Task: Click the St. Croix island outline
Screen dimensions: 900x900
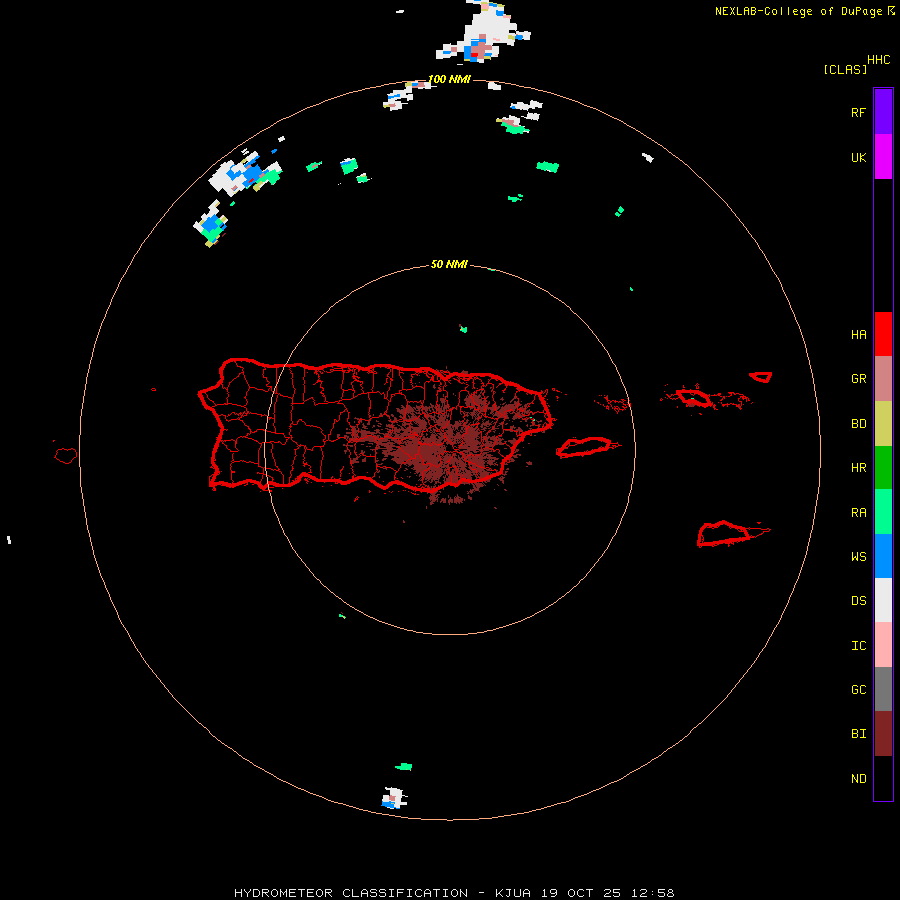Action: (724, 534)
